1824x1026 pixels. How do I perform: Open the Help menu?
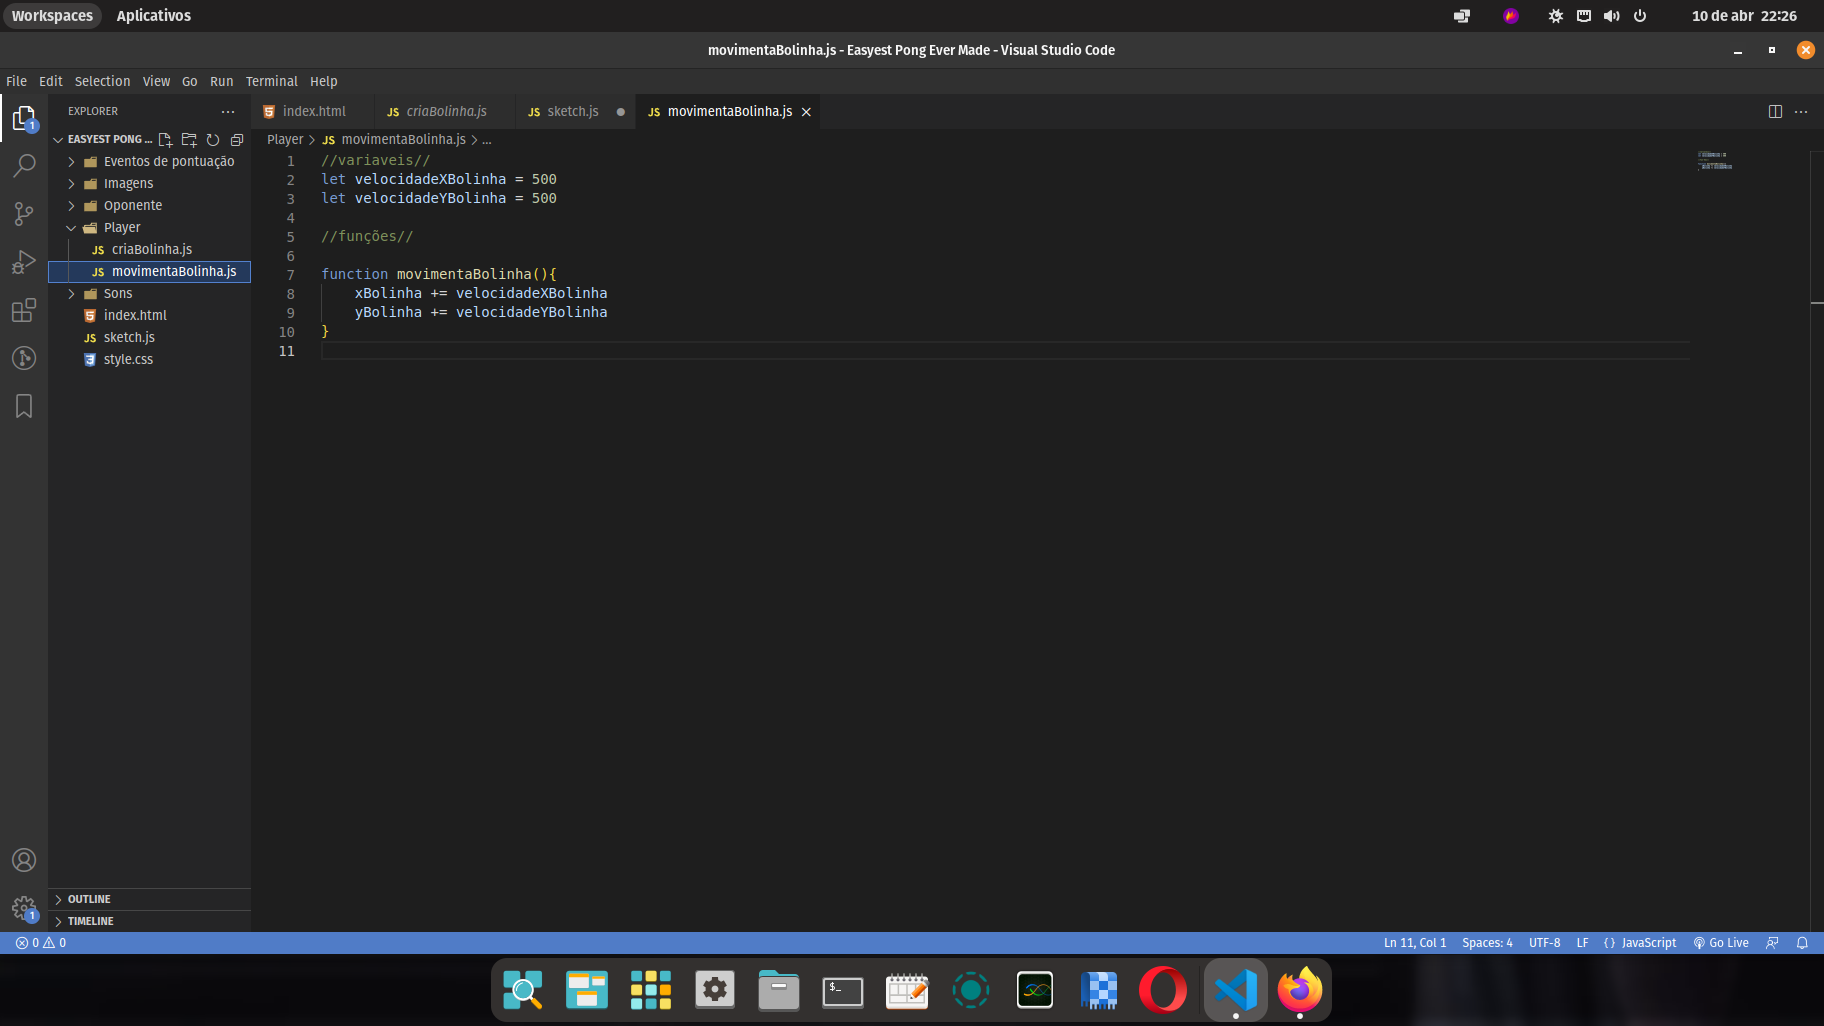point(324,82)
